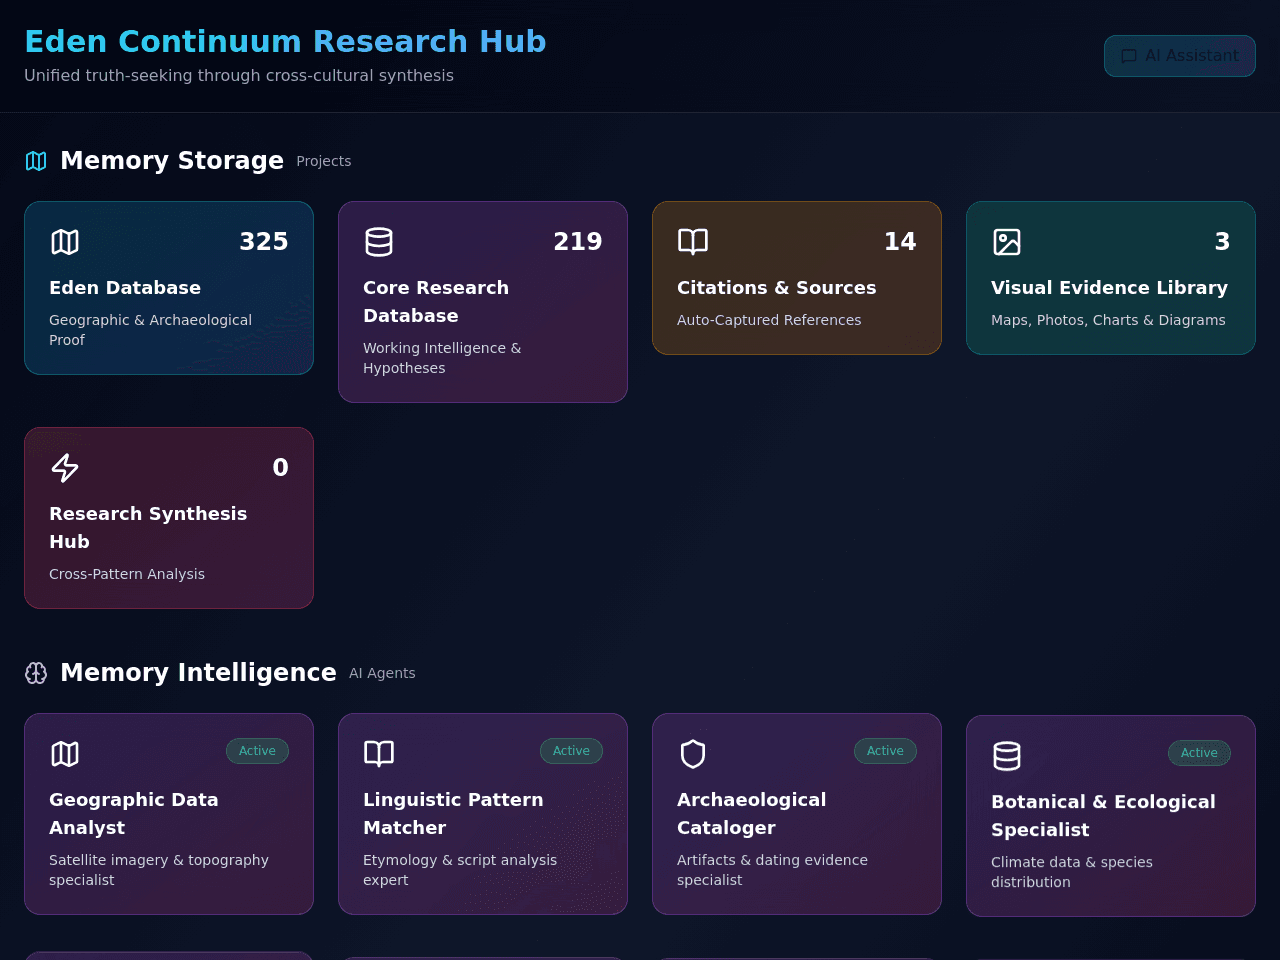The width and height of the screenshot is (1280, 960).
Task: Click the 'Unified truth-seeking' subtitle text
Action: [239, 76]
